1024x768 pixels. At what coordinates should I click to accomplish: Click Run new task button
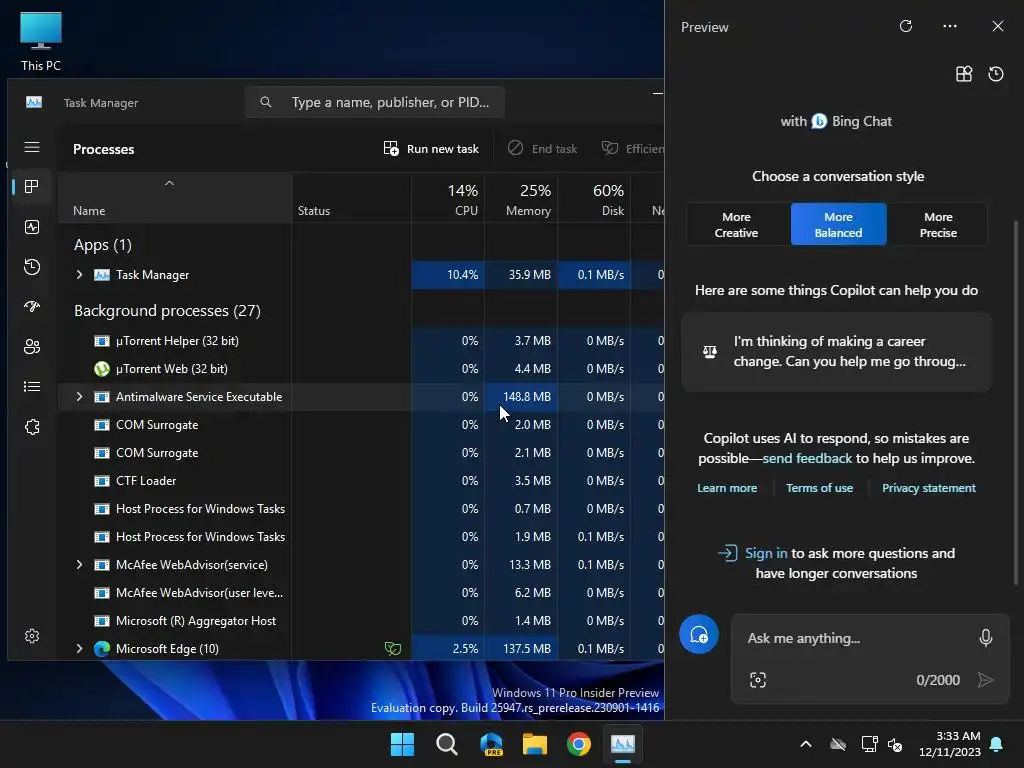[x=431, y=149]
